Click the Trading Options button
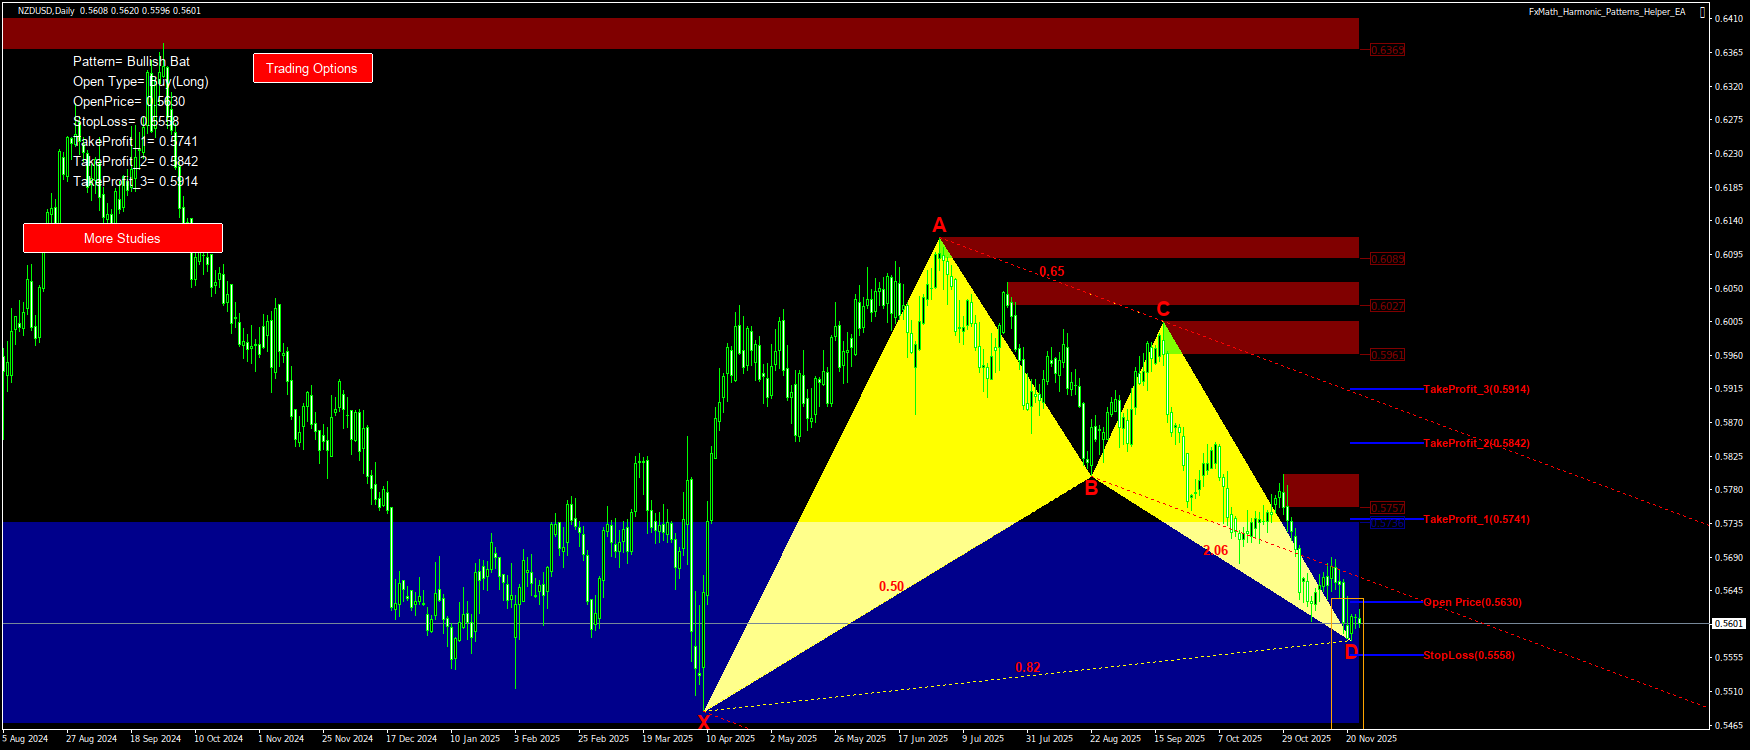Screen dimensions: 1750x750 pyautogui.click(x=312, y=68)
